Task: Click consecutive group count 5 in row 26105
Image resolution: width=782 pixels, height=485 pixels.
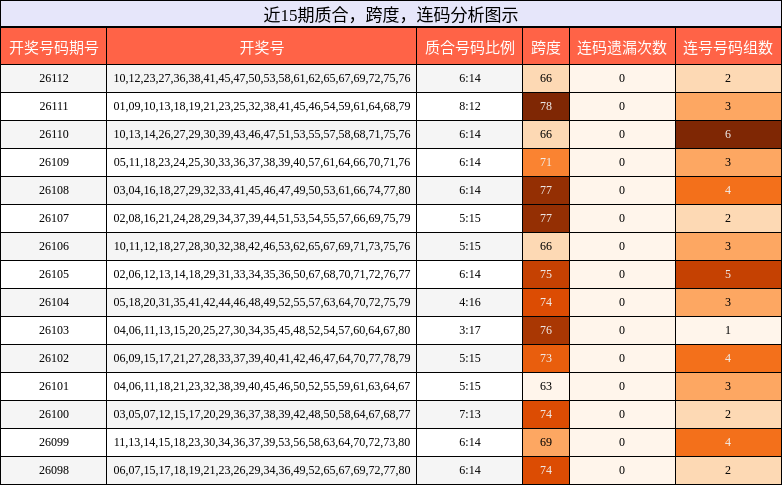Action: coord(728,273)
